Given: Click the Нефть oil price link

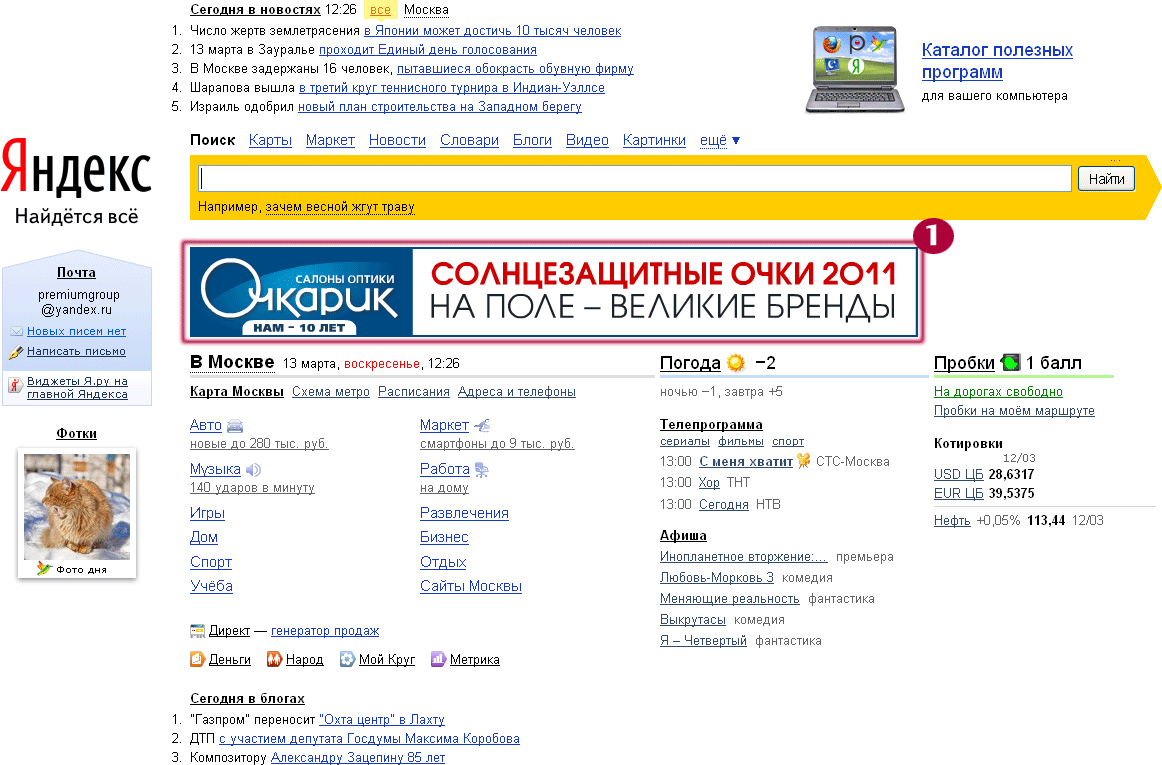Looking at the screenshot, I should click(952, 520).
